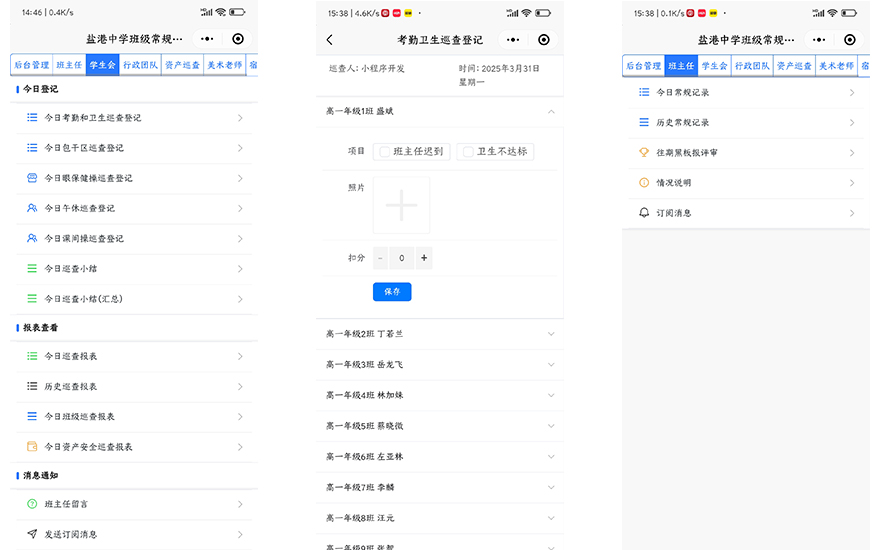Open the 订阅消息 entry

click(746, 213)
